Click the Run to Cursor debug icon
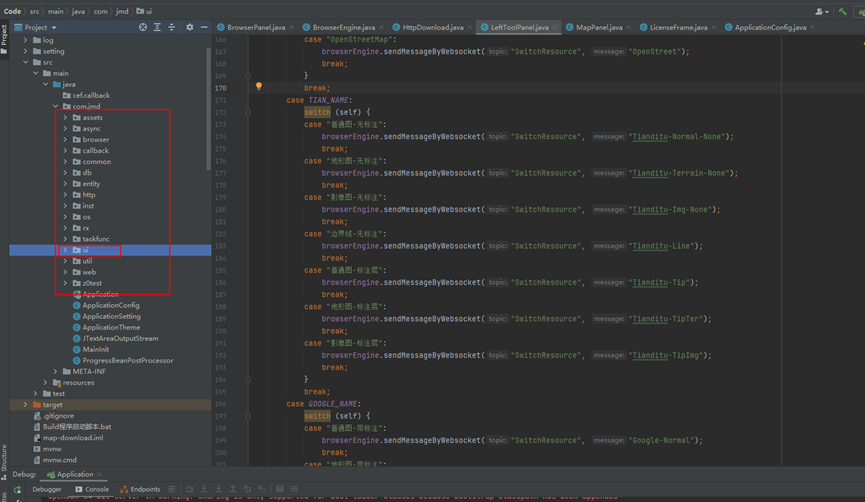Image resolution: width=865 pixels, height=502 pixels. tap(261, 489)
